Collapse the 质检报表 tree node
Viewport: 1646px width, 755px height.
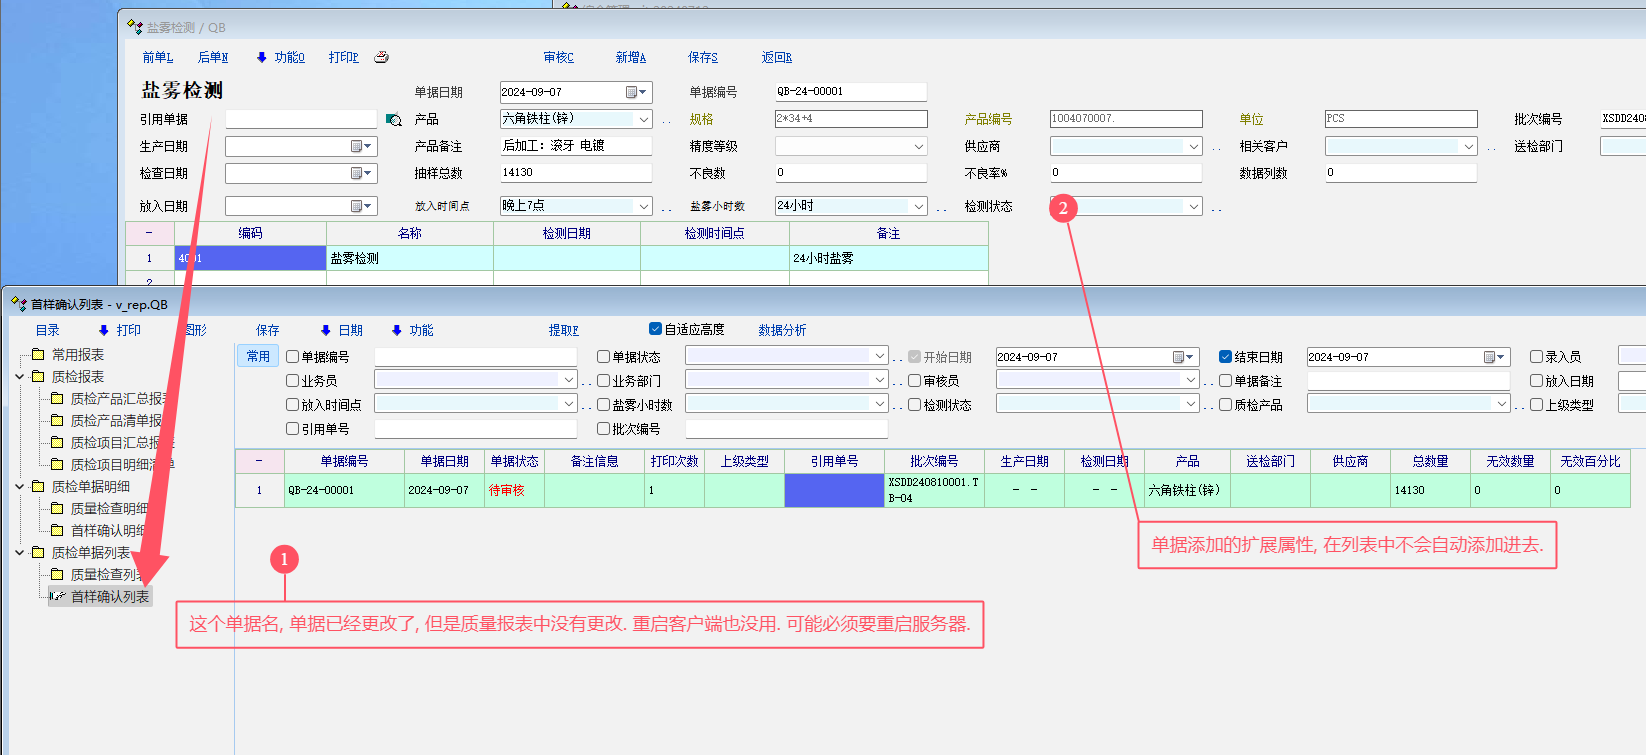20,377
